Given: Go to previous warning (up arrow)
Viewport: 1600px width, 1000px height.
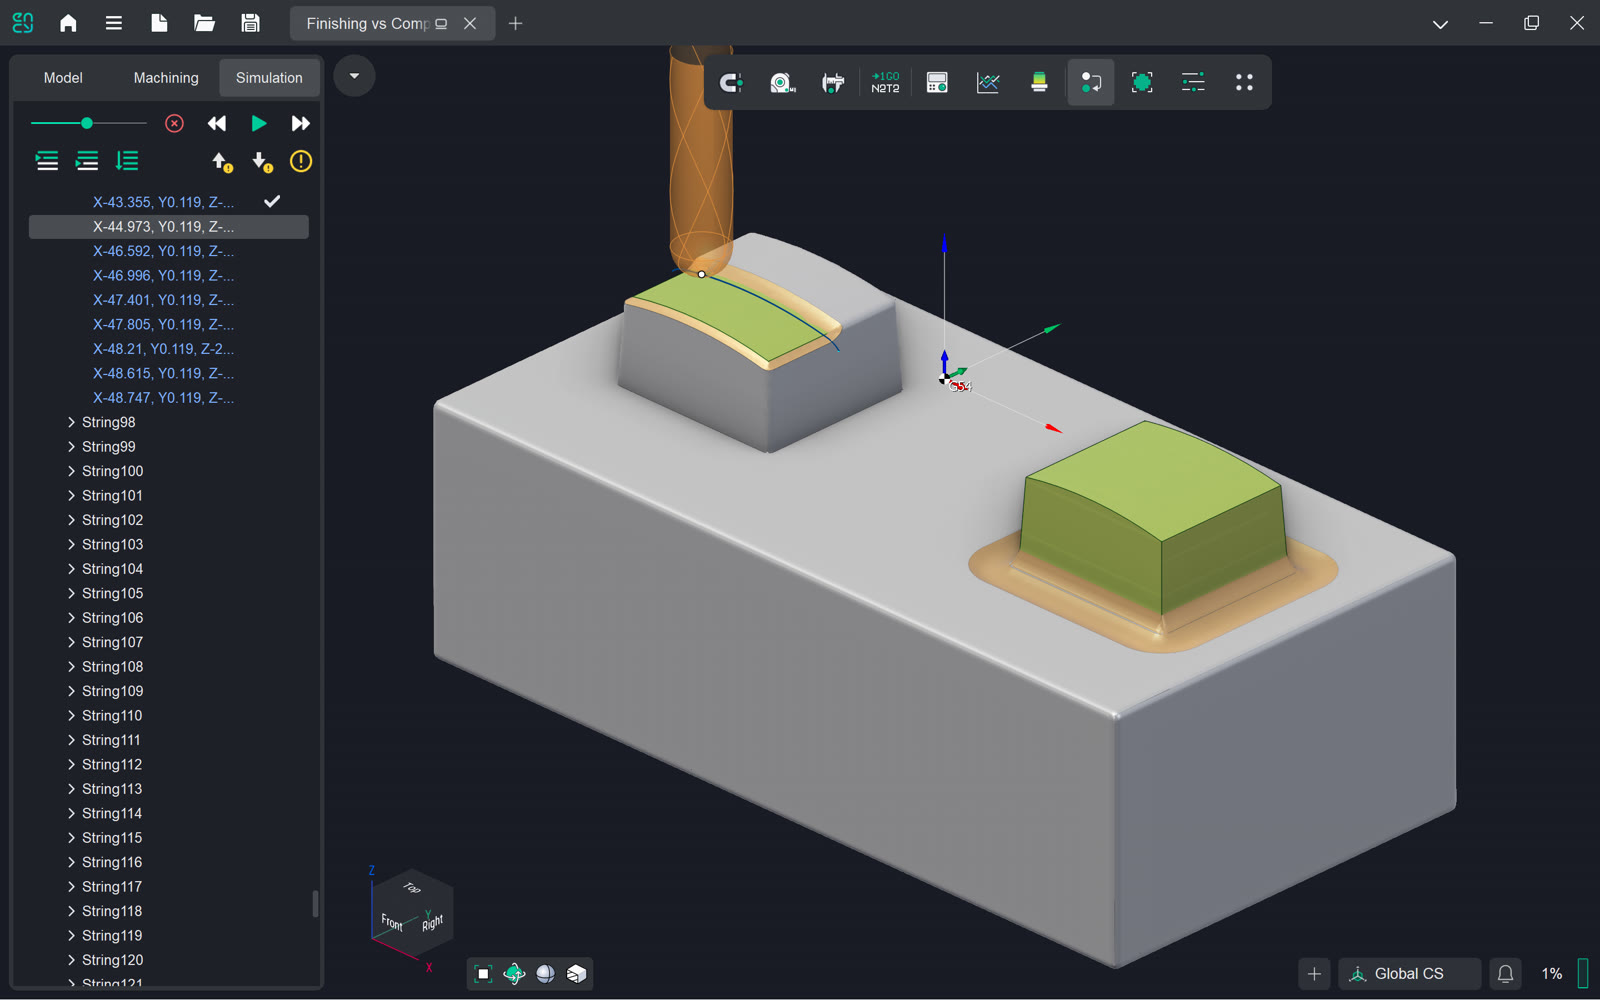Looking at the screenshot, I should (222, 162).
